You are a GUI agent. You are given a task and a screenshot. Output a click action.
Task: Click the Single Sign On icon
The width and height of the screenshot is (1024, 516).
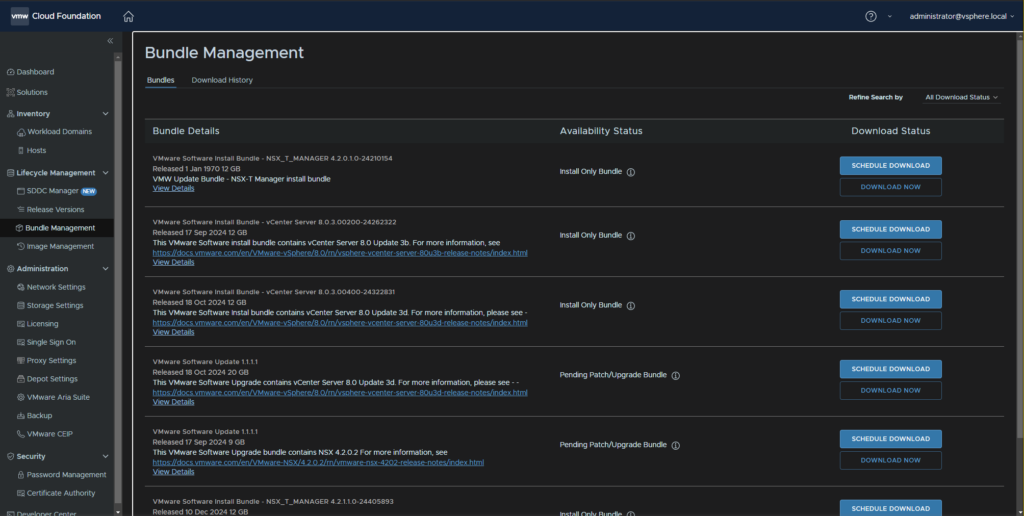(22, 342)
